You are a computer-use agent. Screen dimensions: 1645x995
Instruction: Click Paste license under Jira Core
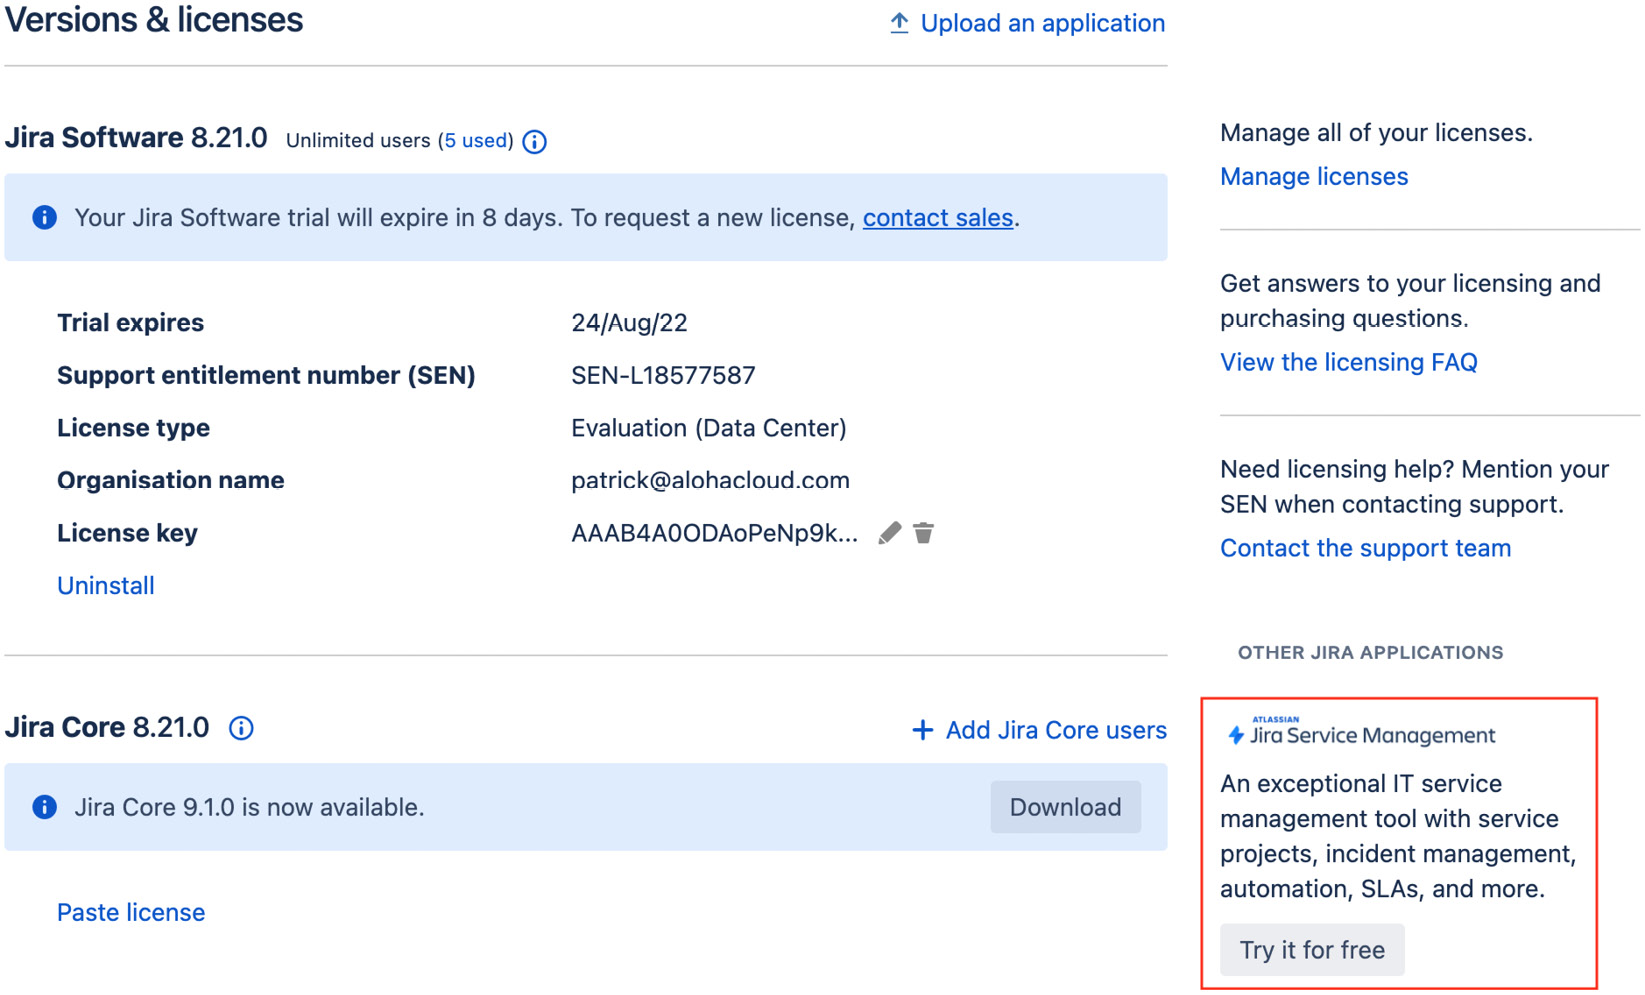(x=130, y=911)
